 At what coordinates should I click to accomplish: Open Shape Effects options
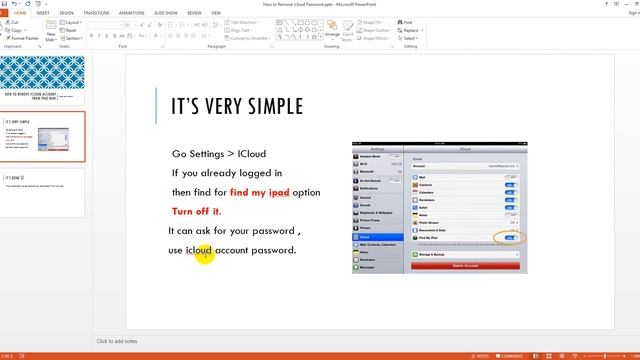click(373, 38)
